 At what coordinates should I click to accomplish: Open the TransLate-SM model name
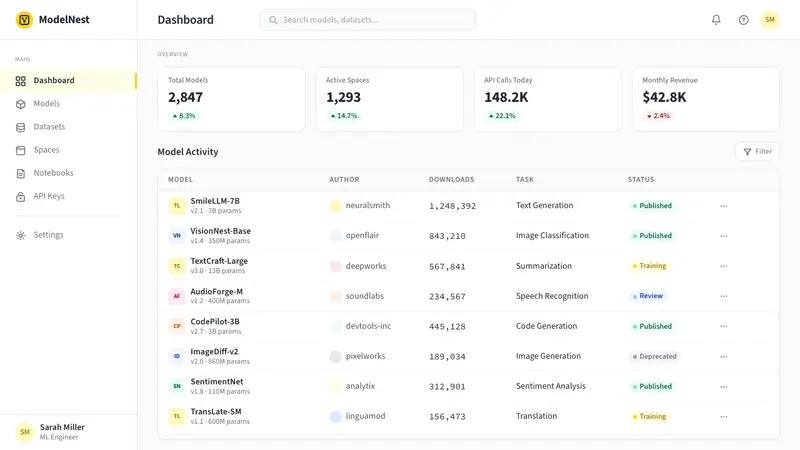216,412
